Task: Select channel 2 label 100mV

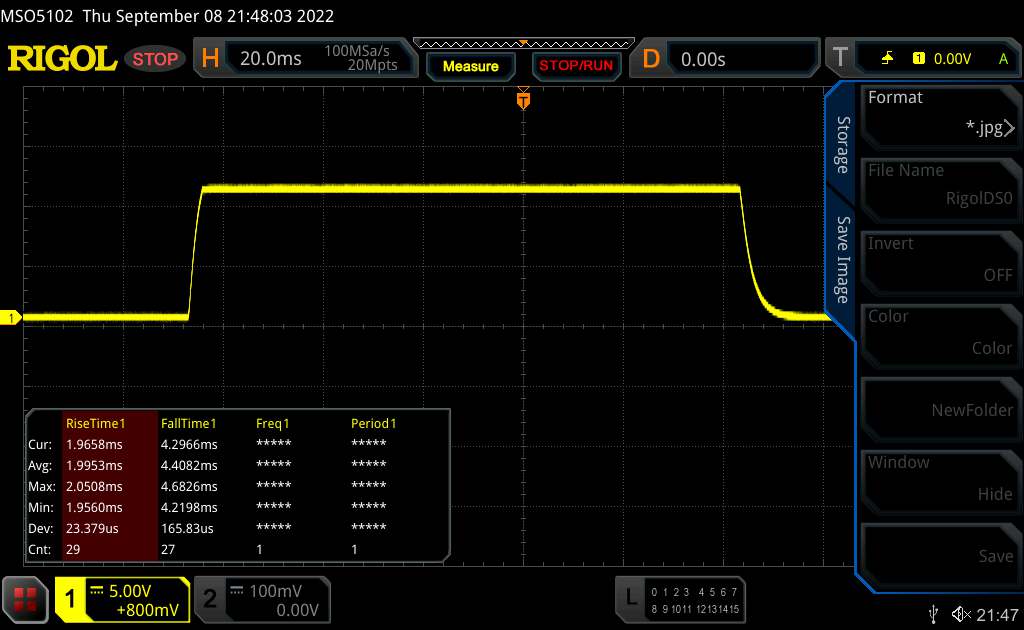Action: 275,591
